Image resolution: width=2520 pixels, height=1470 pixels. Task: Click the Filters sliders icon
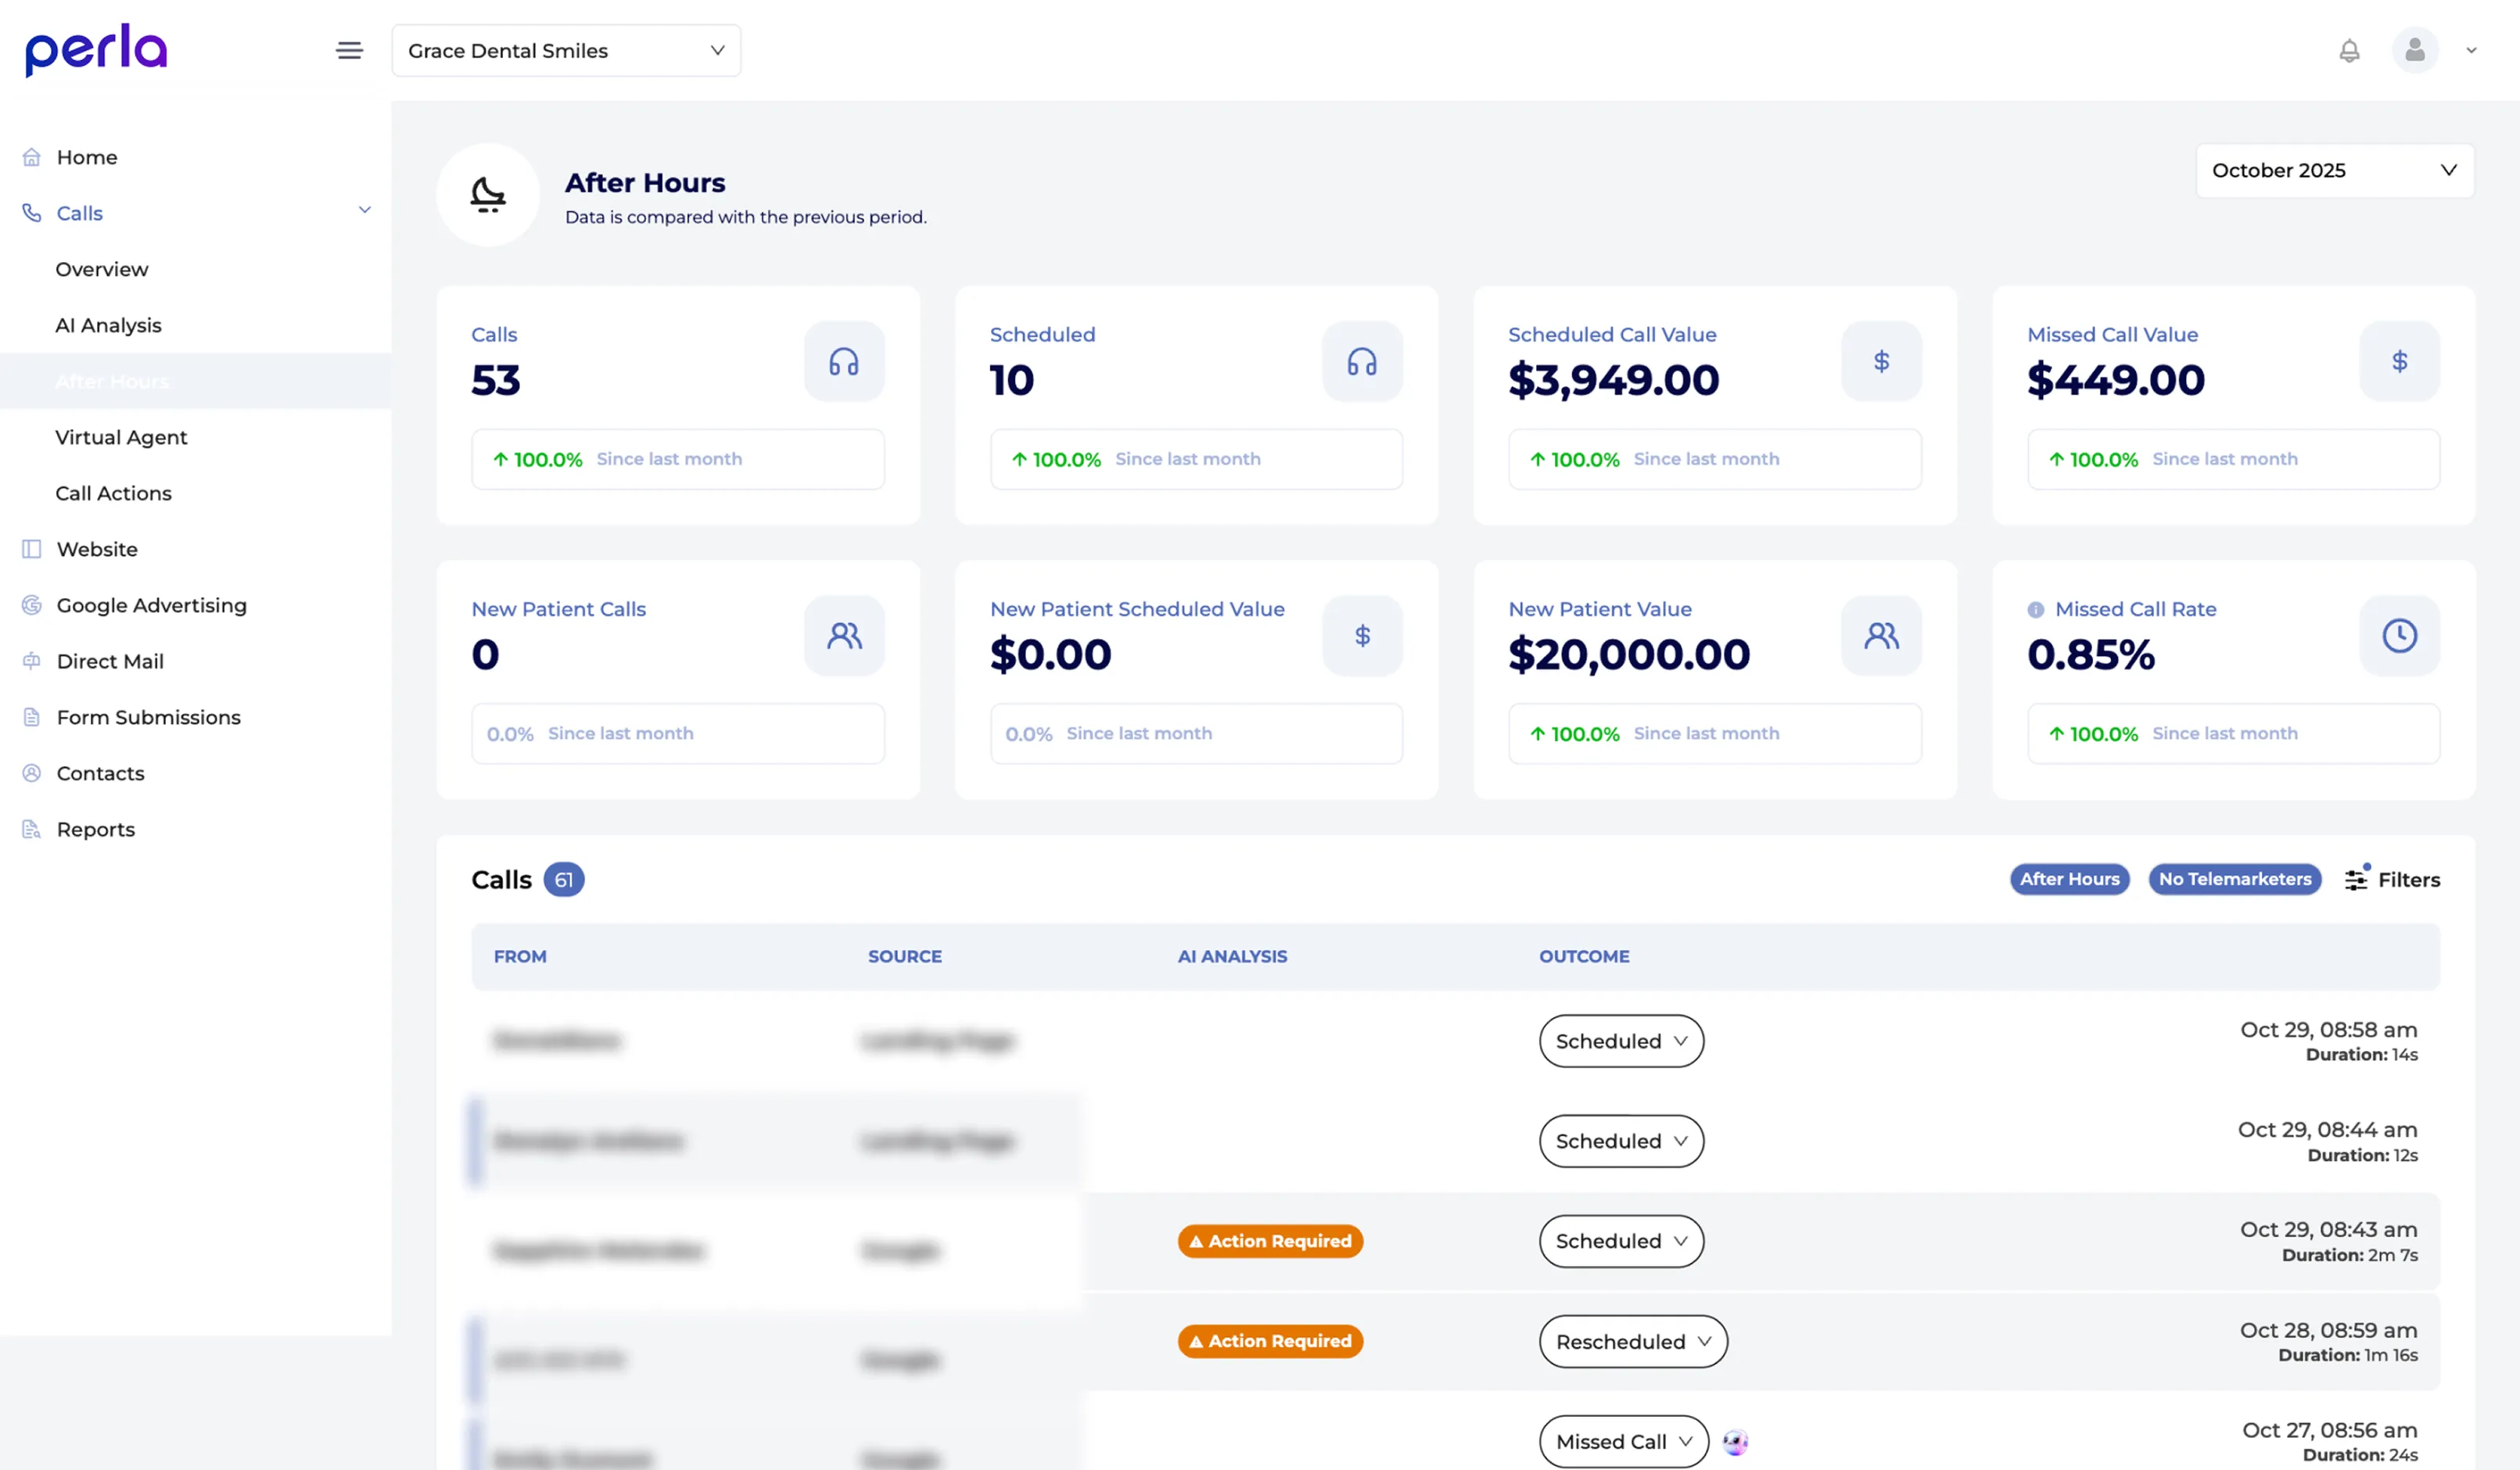coord(2356,879)
